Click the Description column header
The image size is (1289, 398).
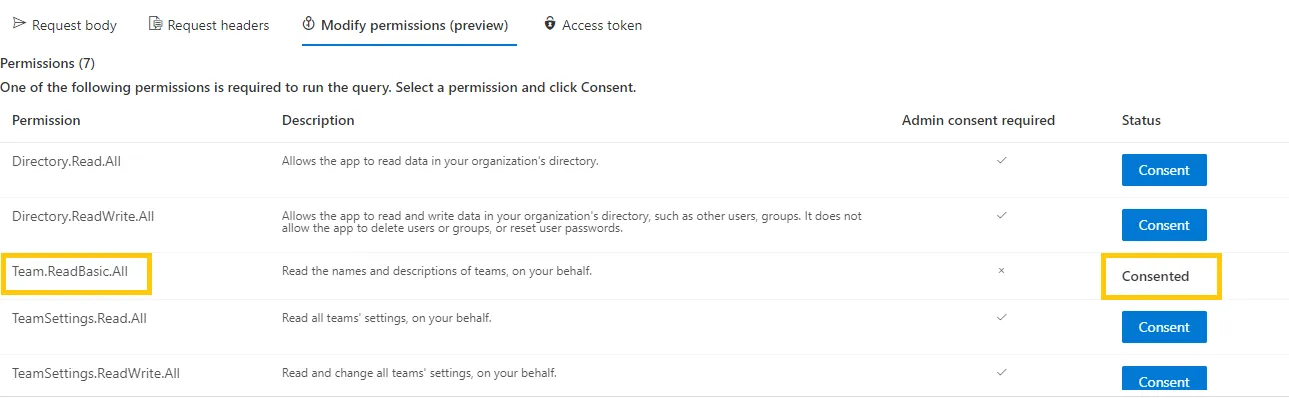(318, 120)
